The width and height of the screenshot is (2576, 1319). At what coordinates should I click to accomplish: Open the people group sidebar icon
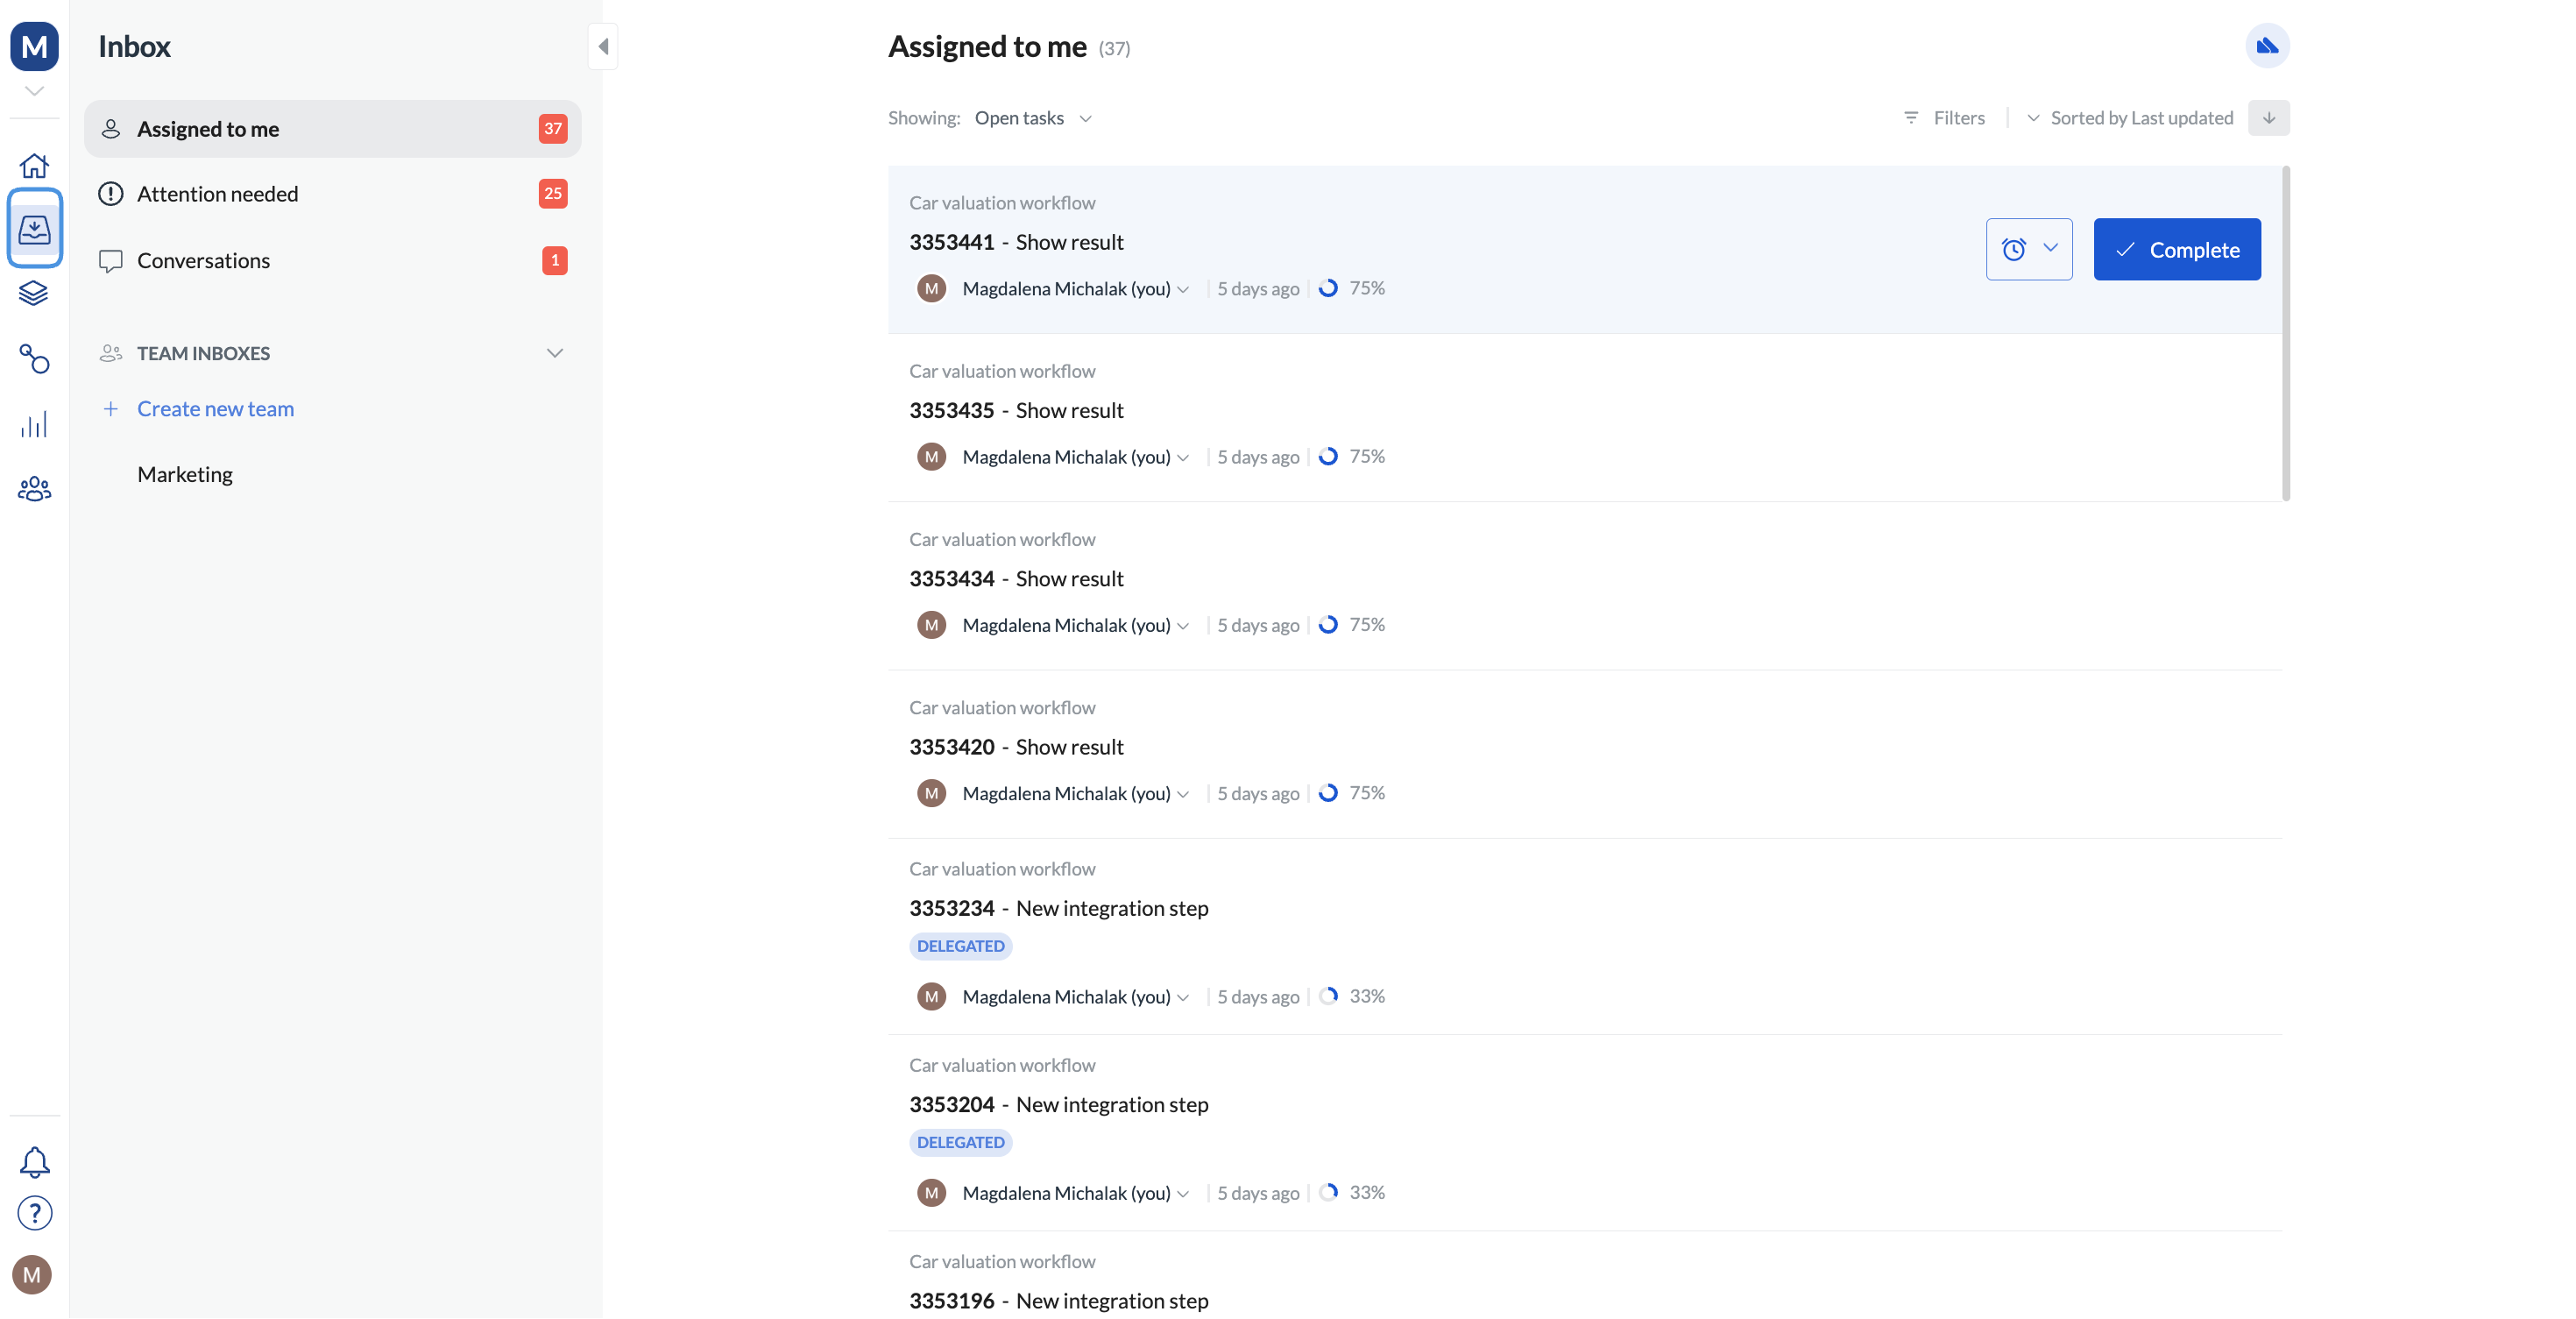[34, 489]
